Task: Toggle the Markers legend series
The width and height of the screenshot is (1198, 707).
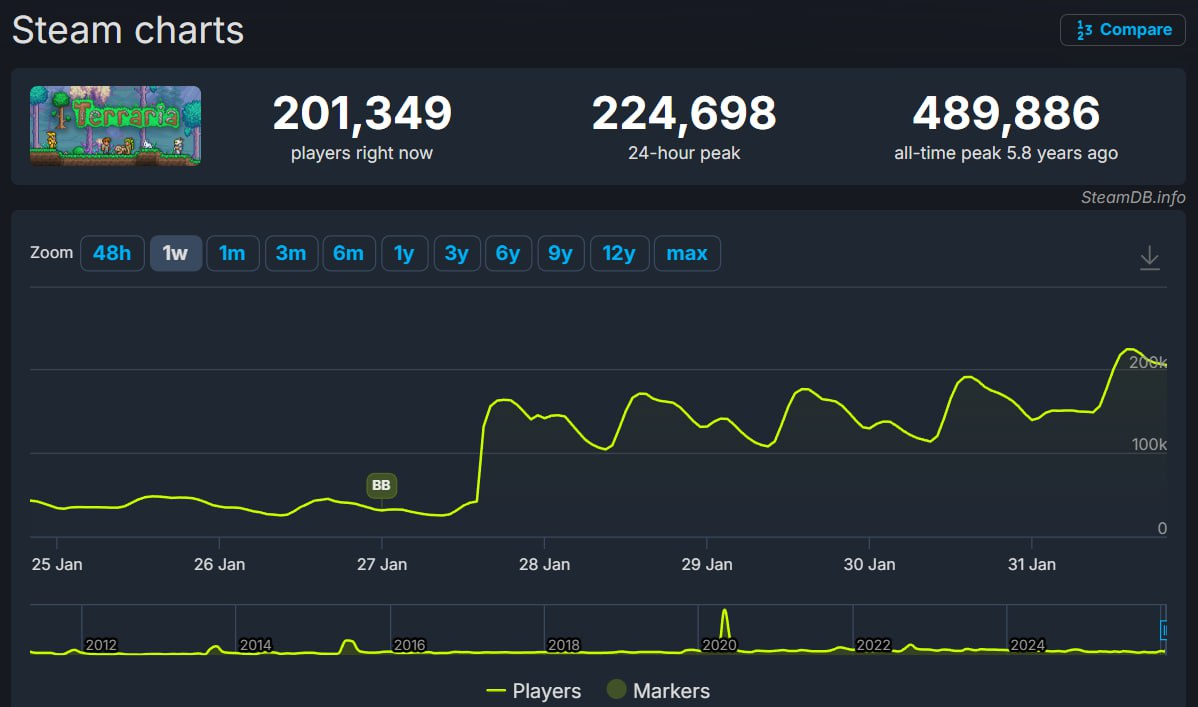Action: (x=659, y=691)
